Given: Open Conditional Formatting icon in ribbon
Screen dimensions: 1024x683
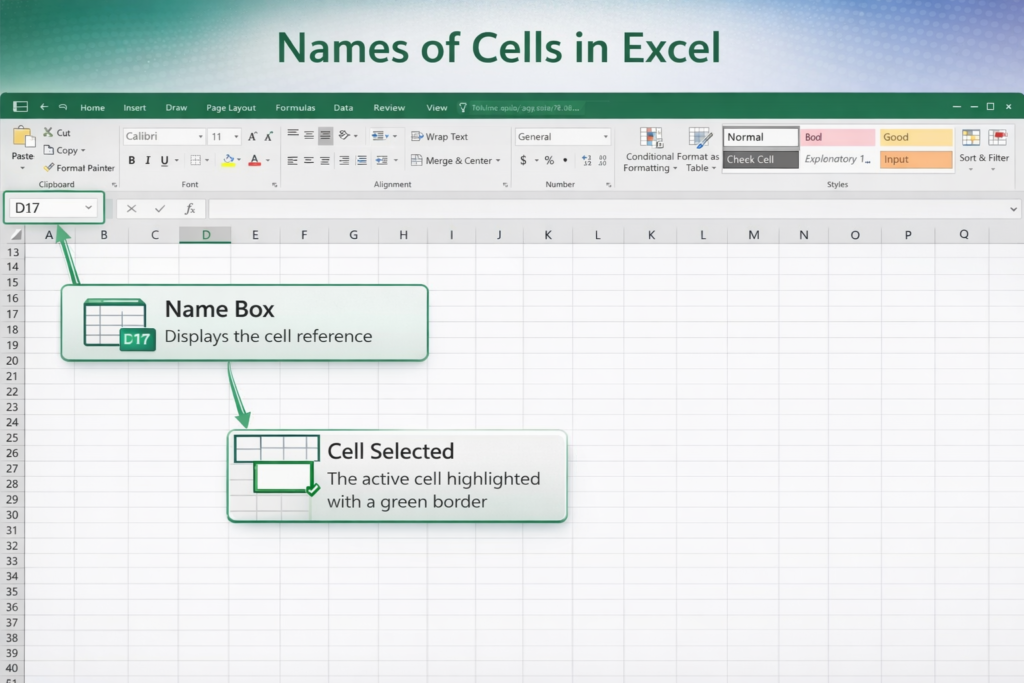Looking at the screenshot, I should tap(651, 138).
